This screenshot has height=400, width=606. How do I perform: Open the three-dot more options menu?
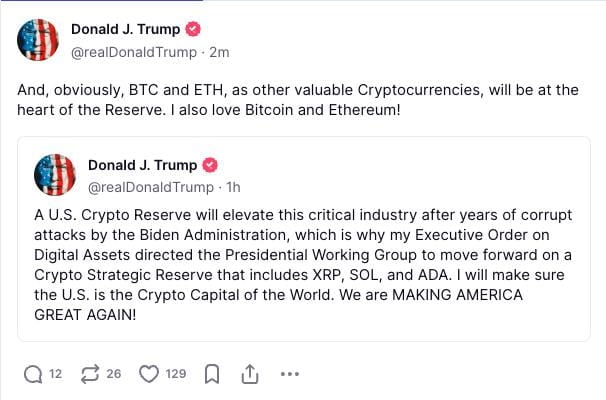click(x=290, y=374)
